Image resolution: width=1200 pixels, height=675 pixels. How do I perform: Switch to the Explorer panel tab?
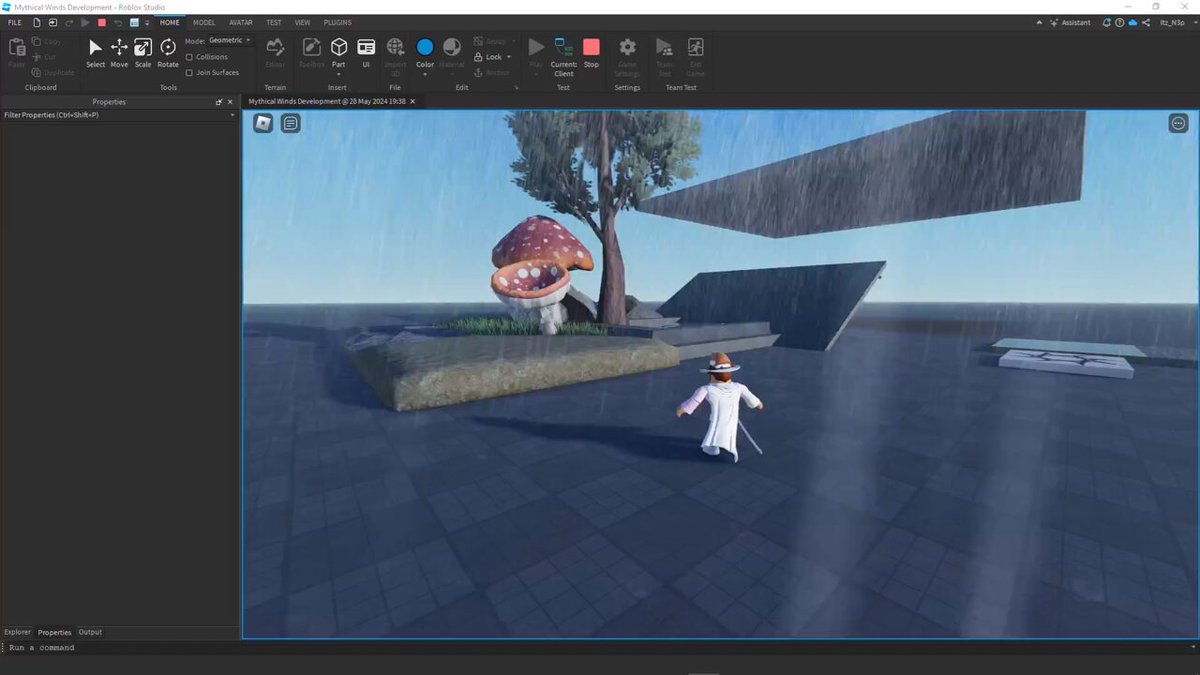[17, 632]
